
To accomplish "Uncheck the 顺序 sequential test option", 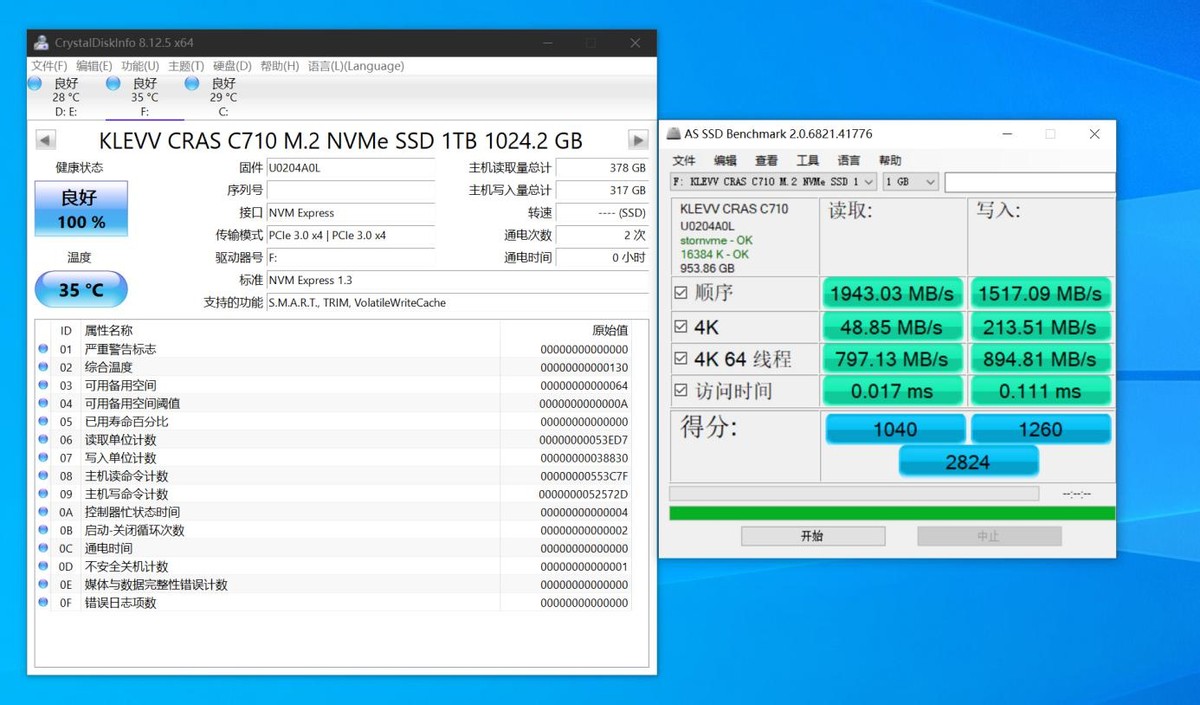I will coord(681,293).
